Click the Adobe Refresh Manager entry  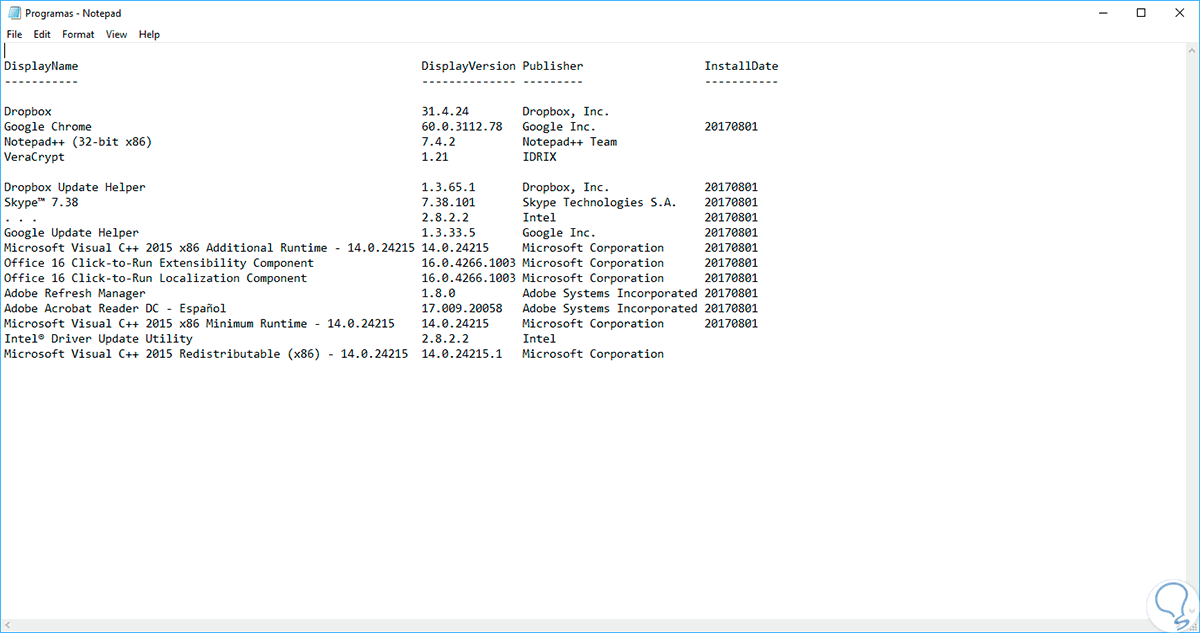tap(75, 293)
